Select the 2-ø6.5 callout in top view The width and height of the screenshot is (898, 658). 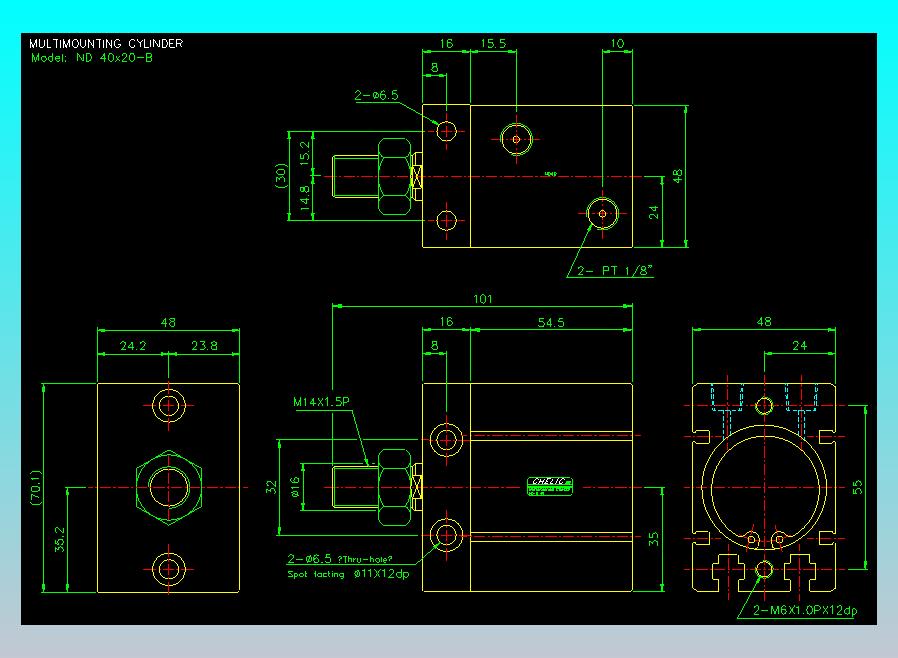click(x=376, y=96)
